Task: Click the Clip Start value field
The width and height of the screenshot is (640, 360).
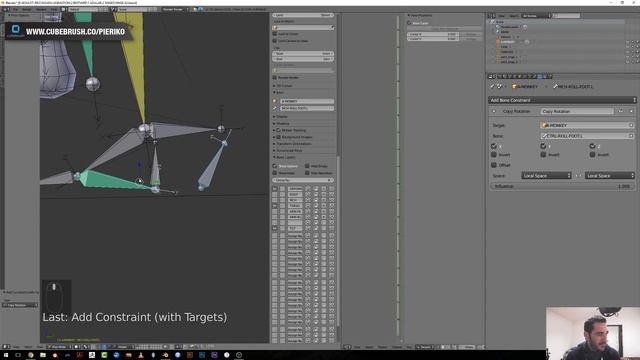Action: tap(303, 53)
